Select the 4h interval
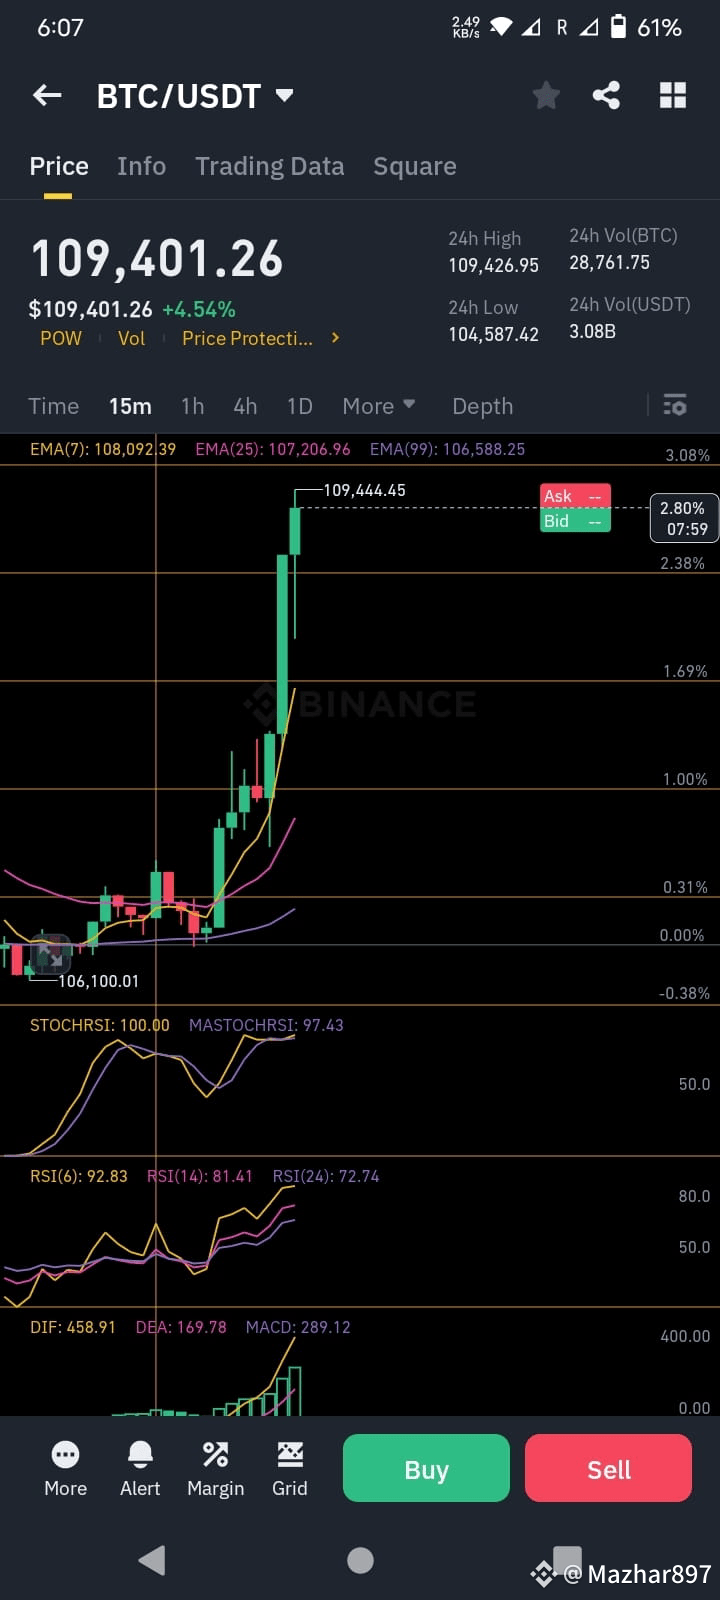 pos(245,406)
